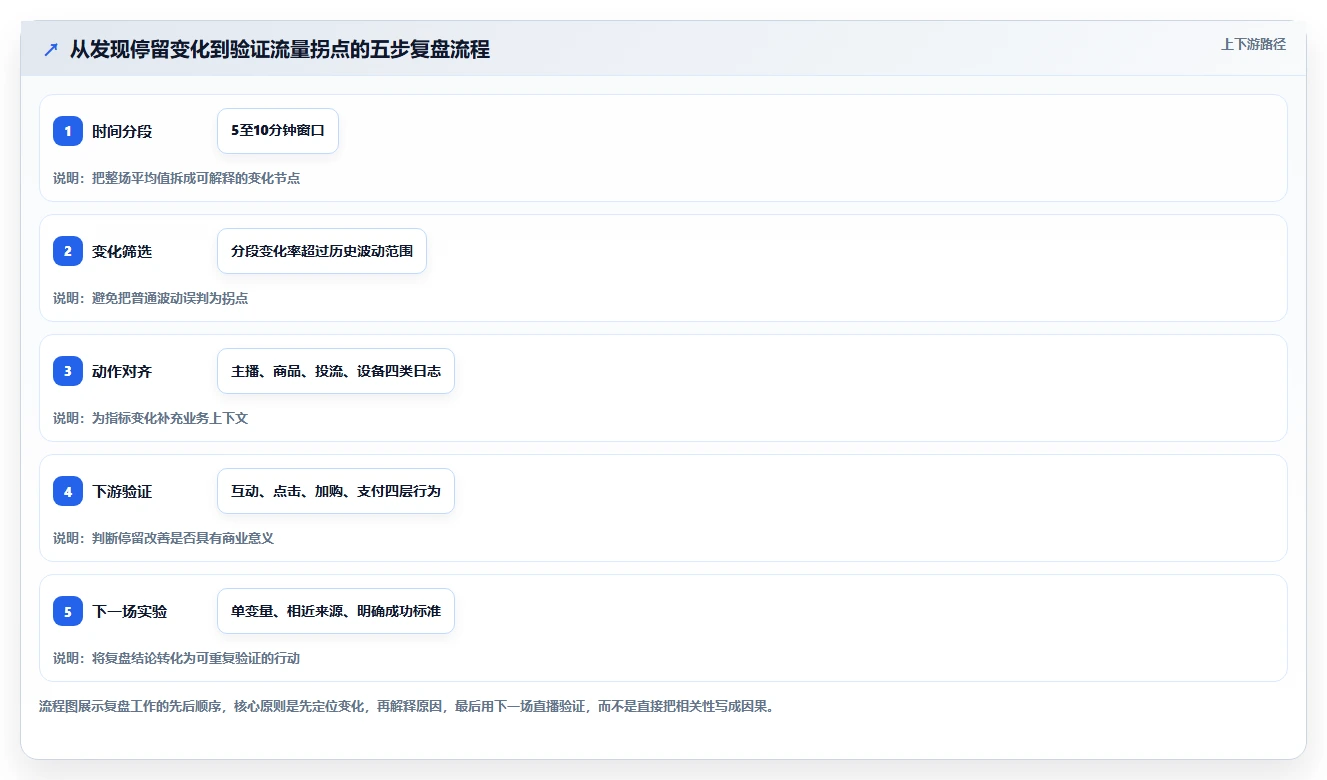The height and width of the screenshot is (780, 1327).
Task: Click description 为指标变化补充业务上下文
Action: (170, 418)
